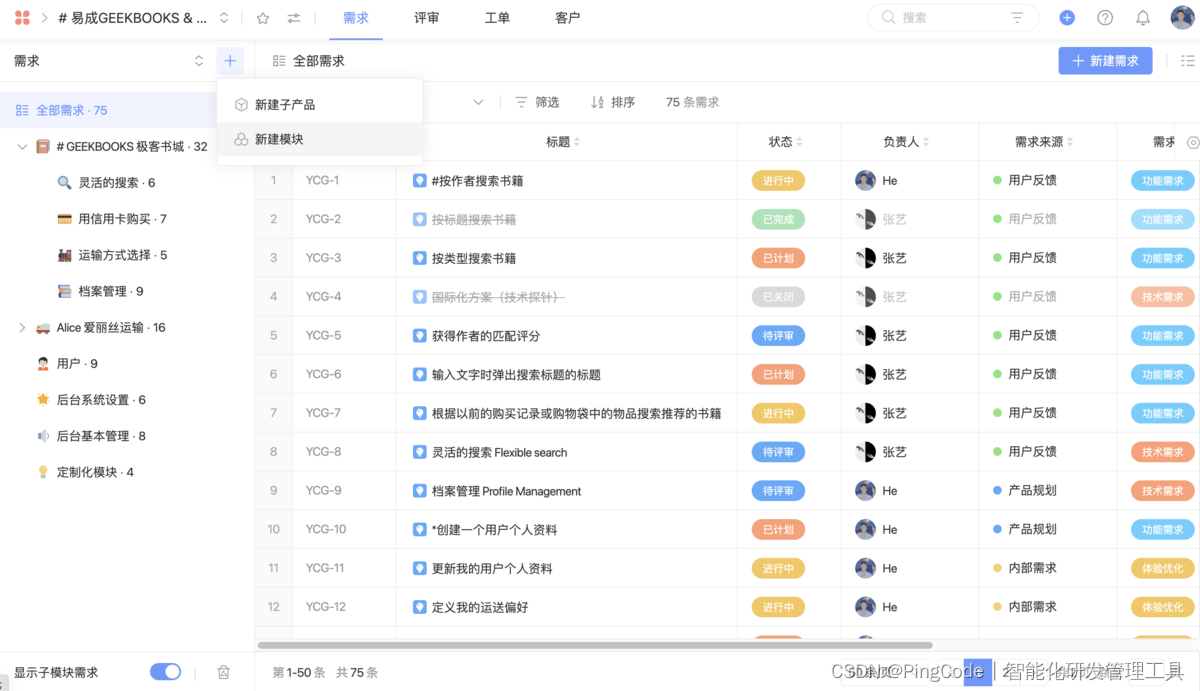Click the shield icon of #按作者搜索书籍 row
1200x691 pixels.
click(420, 181)
